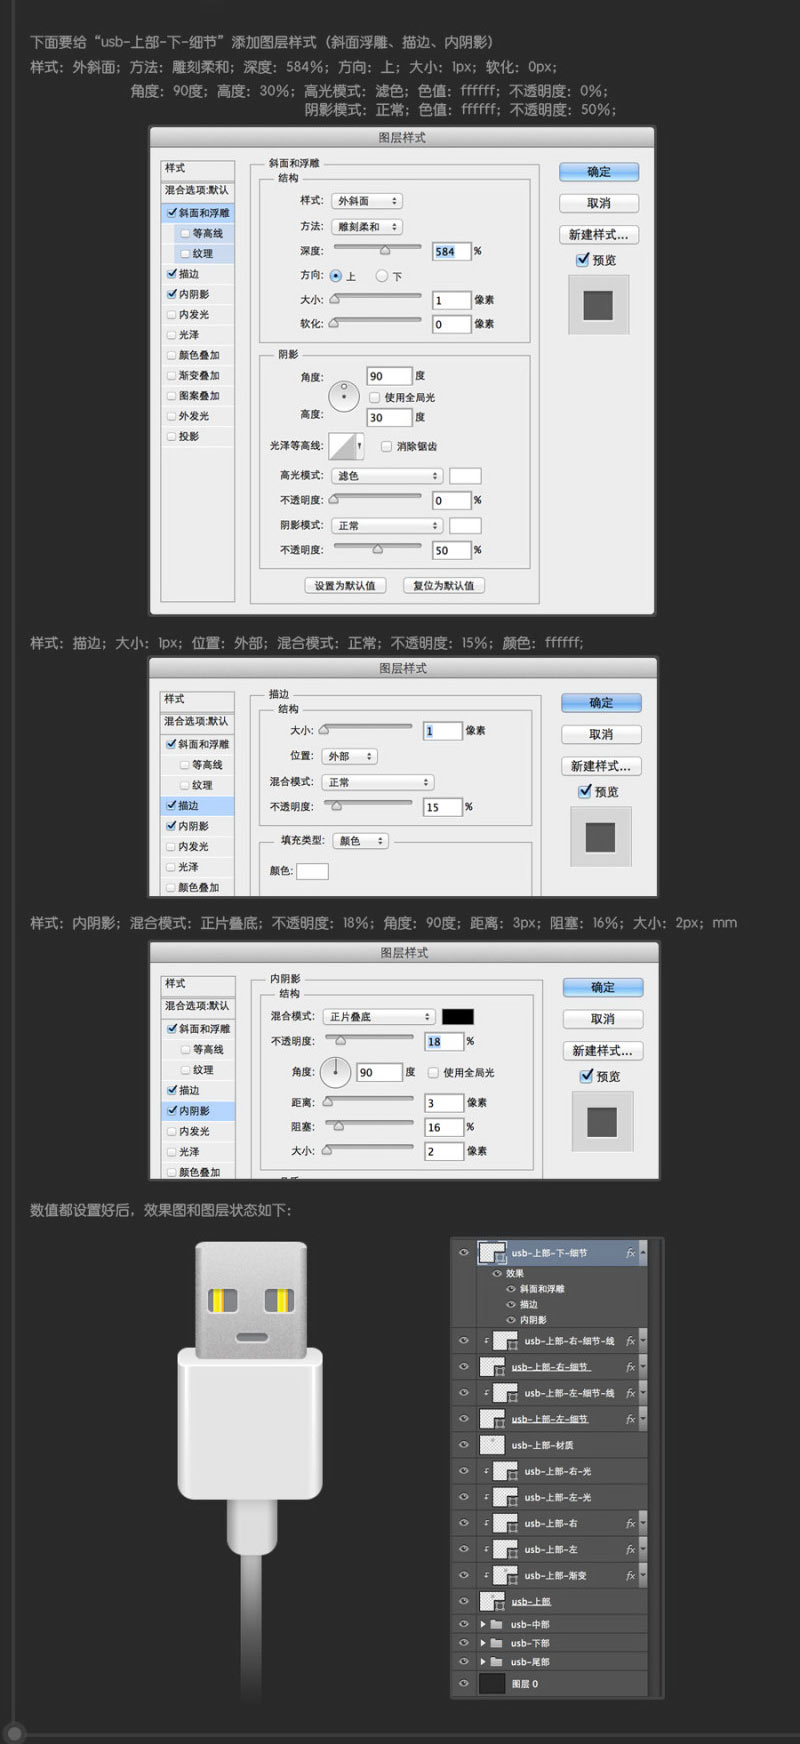This screenshot has width=800, height=1744.
Task: Hide the usb-上部-材质 layer
Action: point(463,1445)
